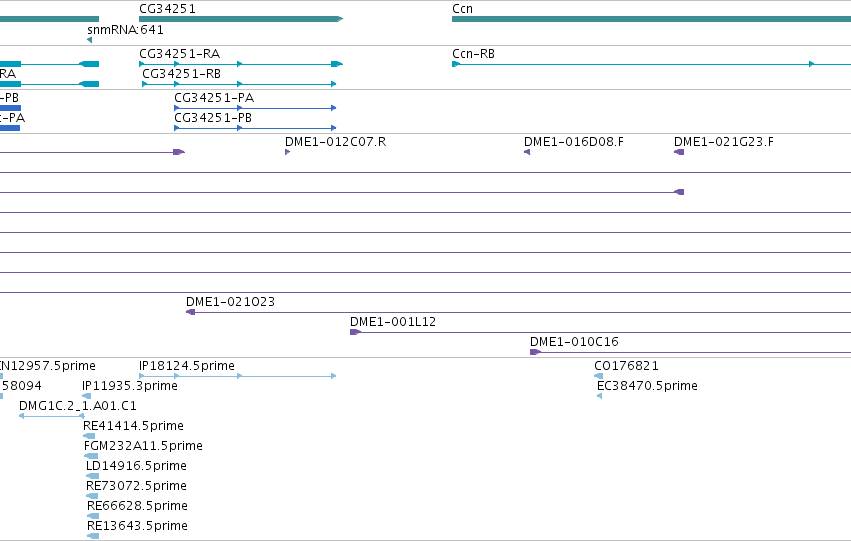The height and width of the screenshot is (541, 851).
Task: Click the DME1-010C16 clone start arrow
Action: [536, 352]
